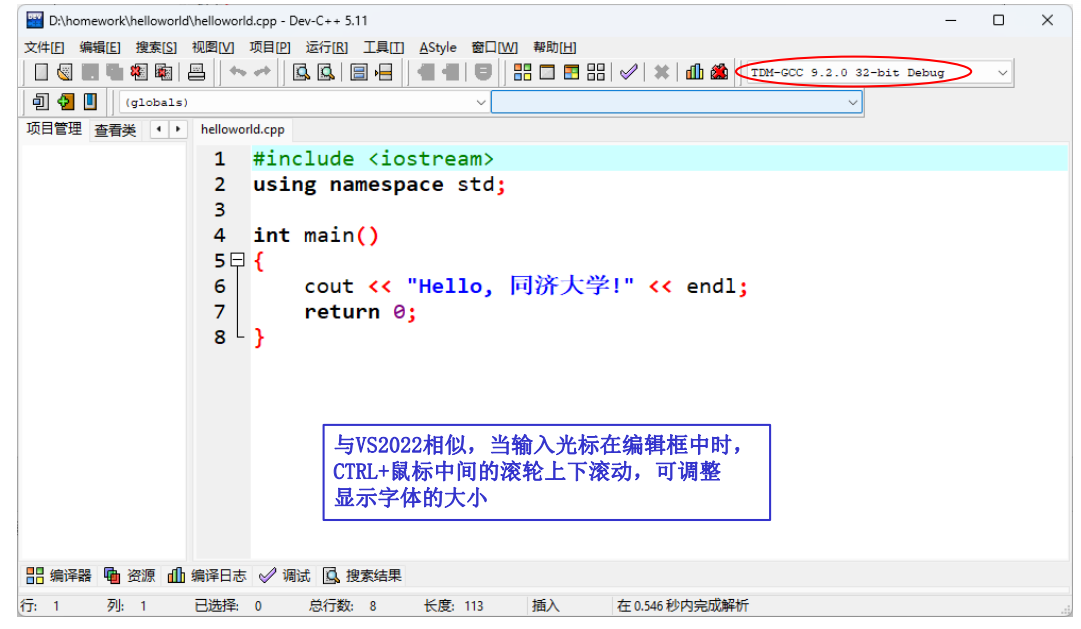
Task: Open the 工具[T] menu
Action: pyautogui.click(x=383, y=47)
